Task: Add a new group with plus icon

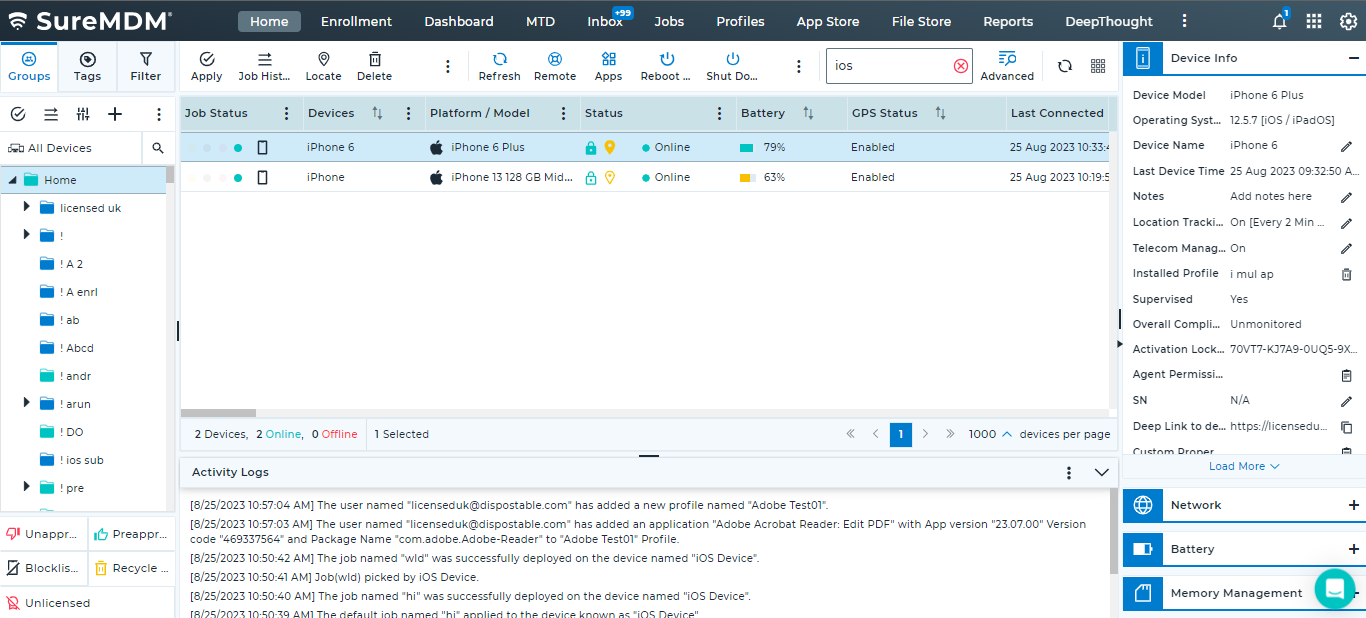Action: (115, 114)
